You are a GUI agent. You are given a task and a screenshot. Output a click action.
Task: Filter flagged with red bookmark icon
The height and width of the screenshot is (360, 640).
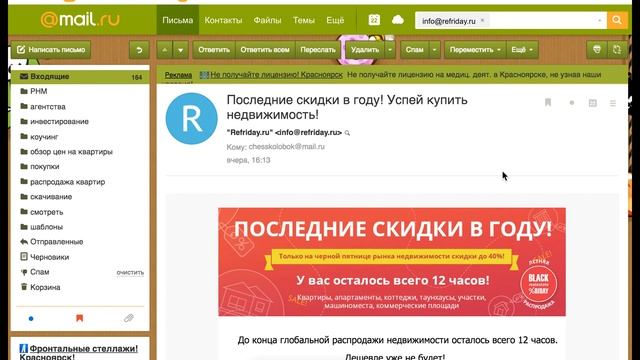pyautogui.click(x=80, y=318)
